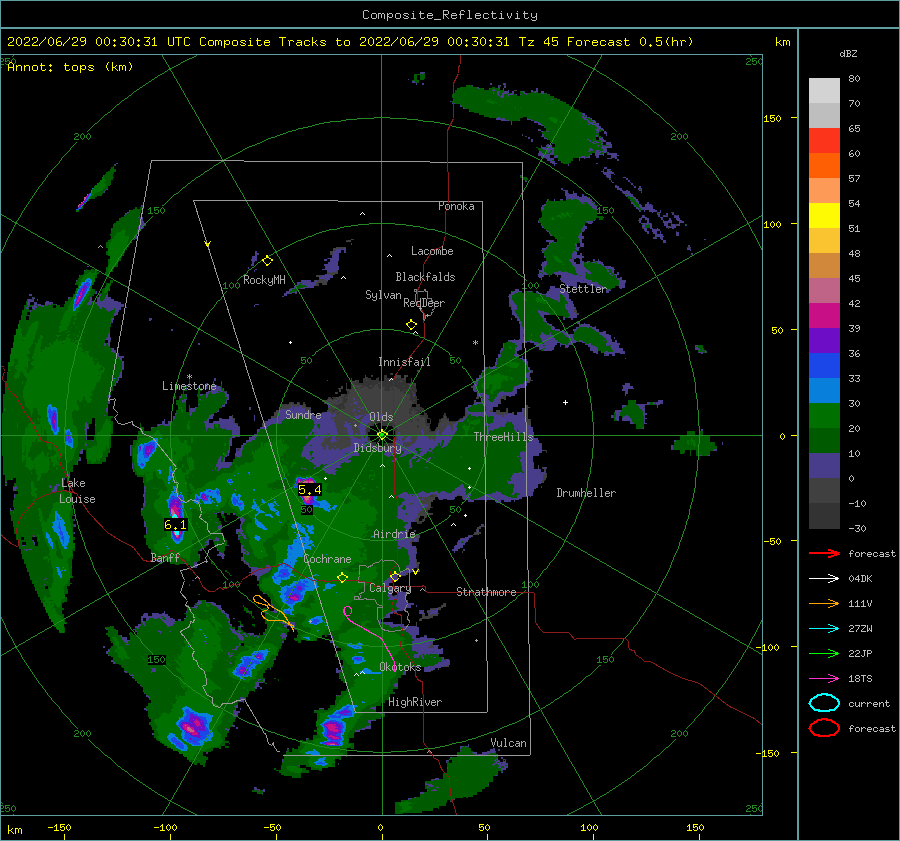Click the Vulcan label
Image resolution: width=900 pixels, height=841 pixels.
[508, 743]
